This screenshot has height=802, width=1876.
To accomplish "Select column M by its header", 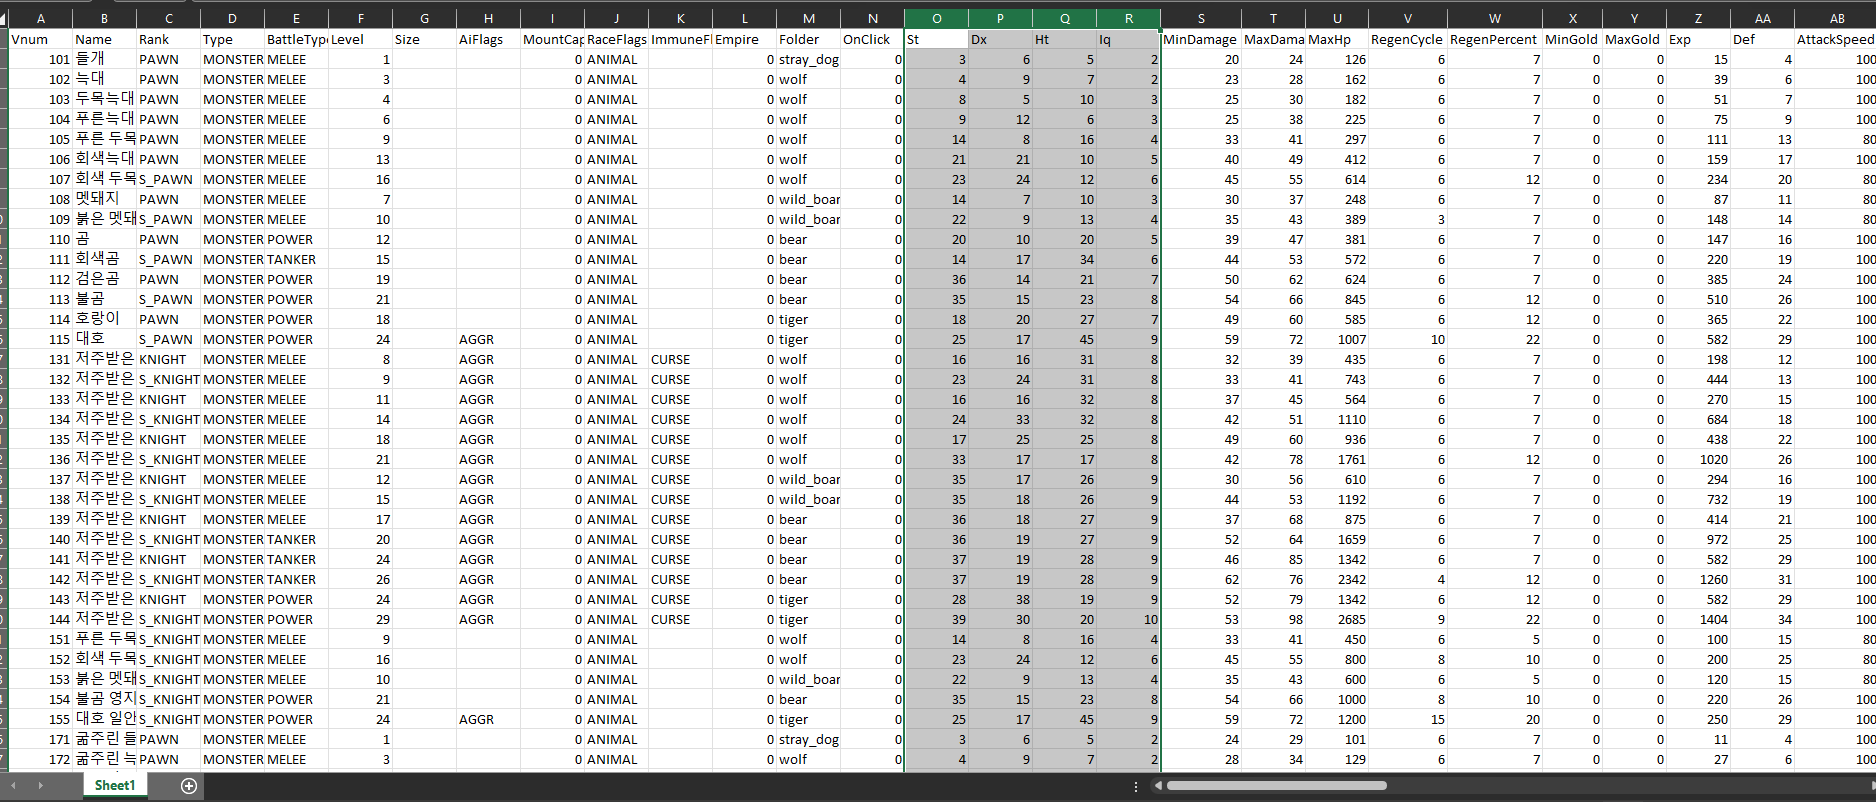I will pyautogui.click(x=808, y=19).
